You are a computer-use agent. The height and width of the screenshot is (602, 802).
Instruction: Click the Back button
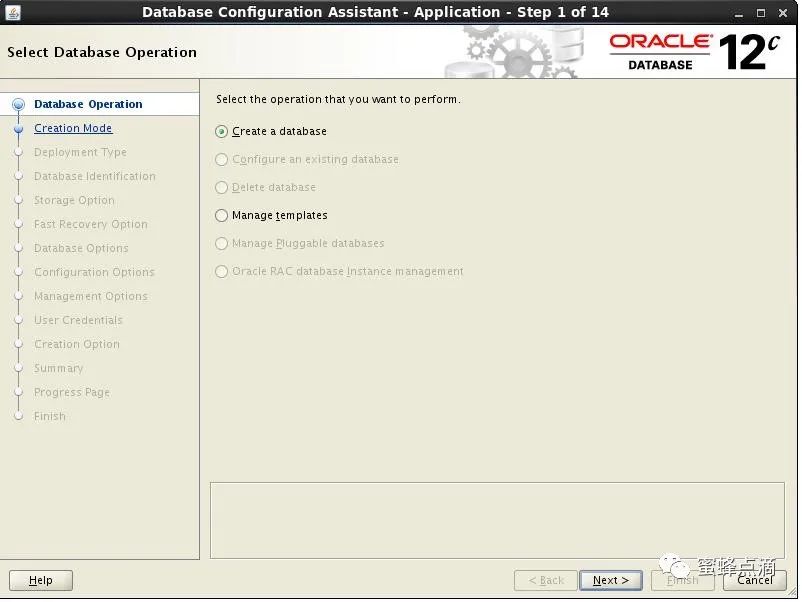[546, 581]
